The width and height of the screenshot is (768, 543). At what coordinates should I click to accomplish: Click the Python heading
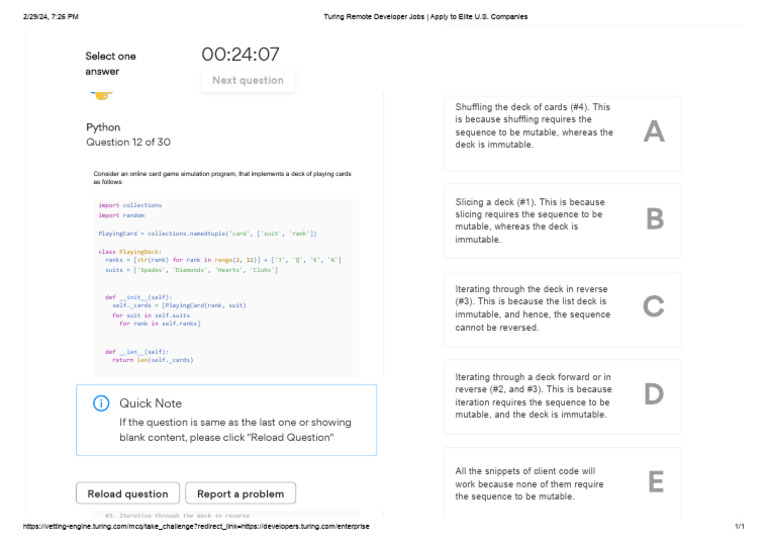pyautogui.click(x=103, y=127)
